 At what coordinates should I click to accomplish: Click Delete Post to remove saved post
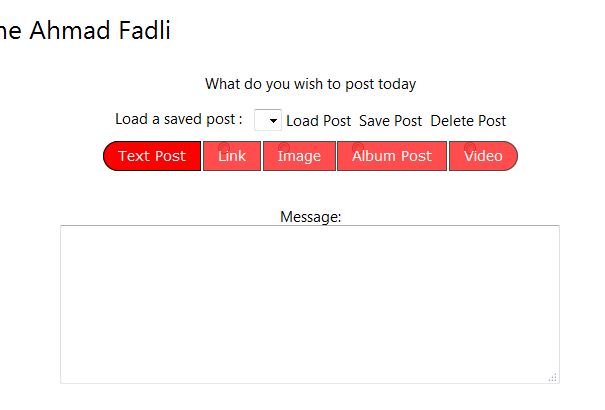pos(468,121)
